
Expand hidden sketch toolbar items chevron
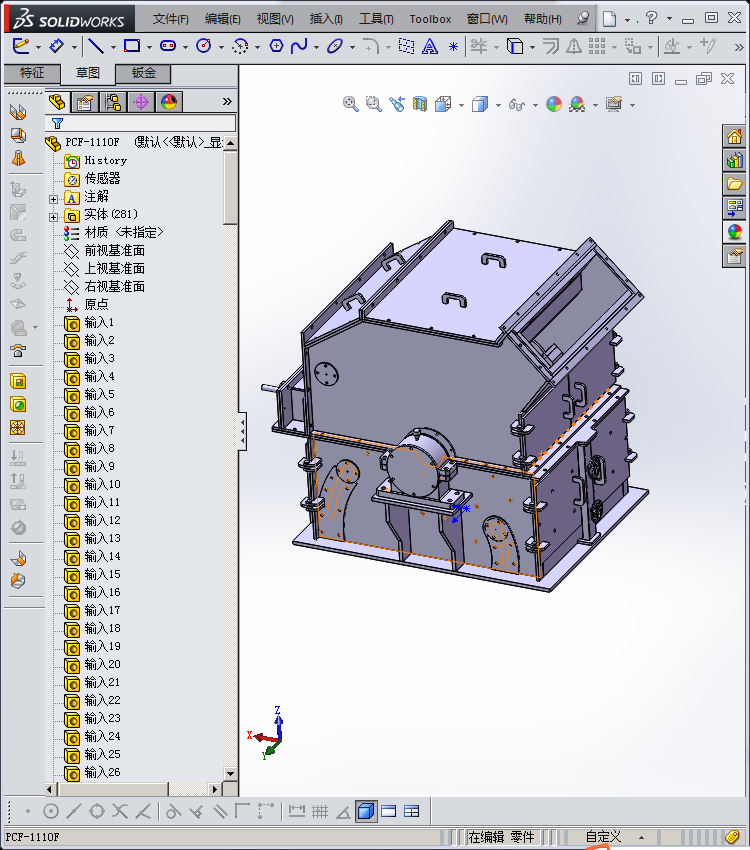point(739,48)
